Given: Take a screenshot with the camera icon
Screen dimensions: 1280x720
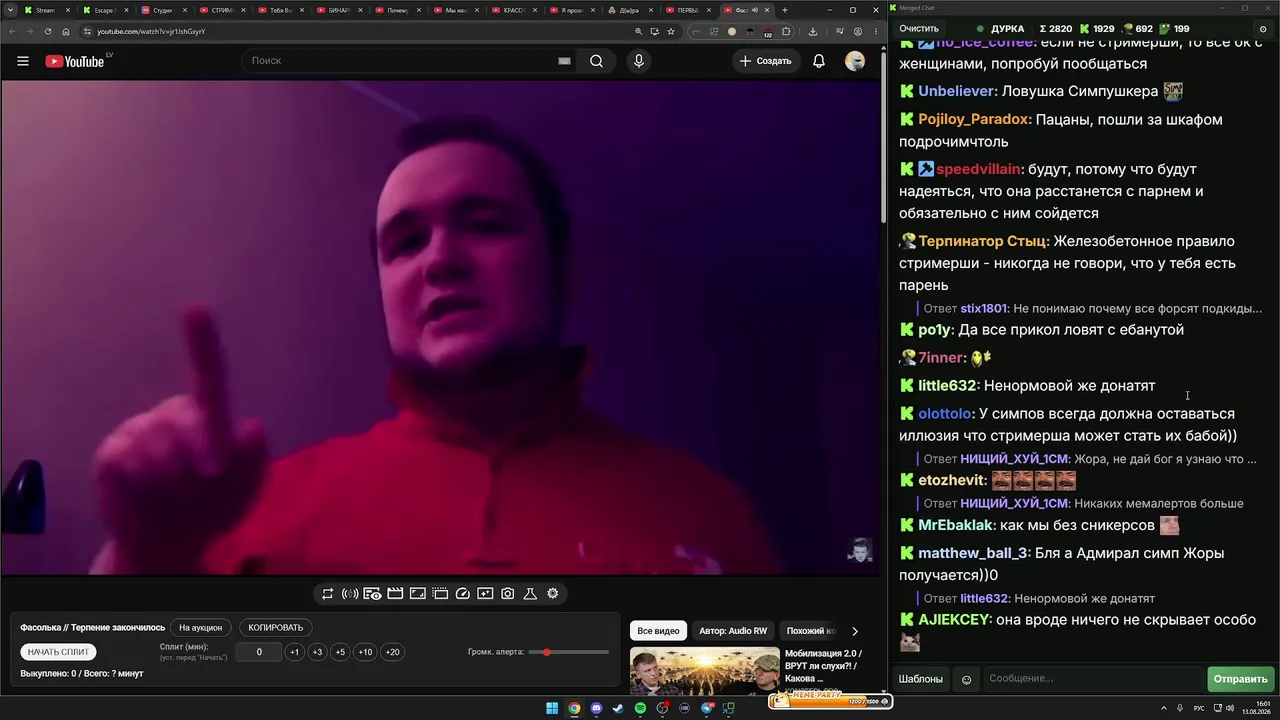Looking at the screenshot, I should 508,594.
